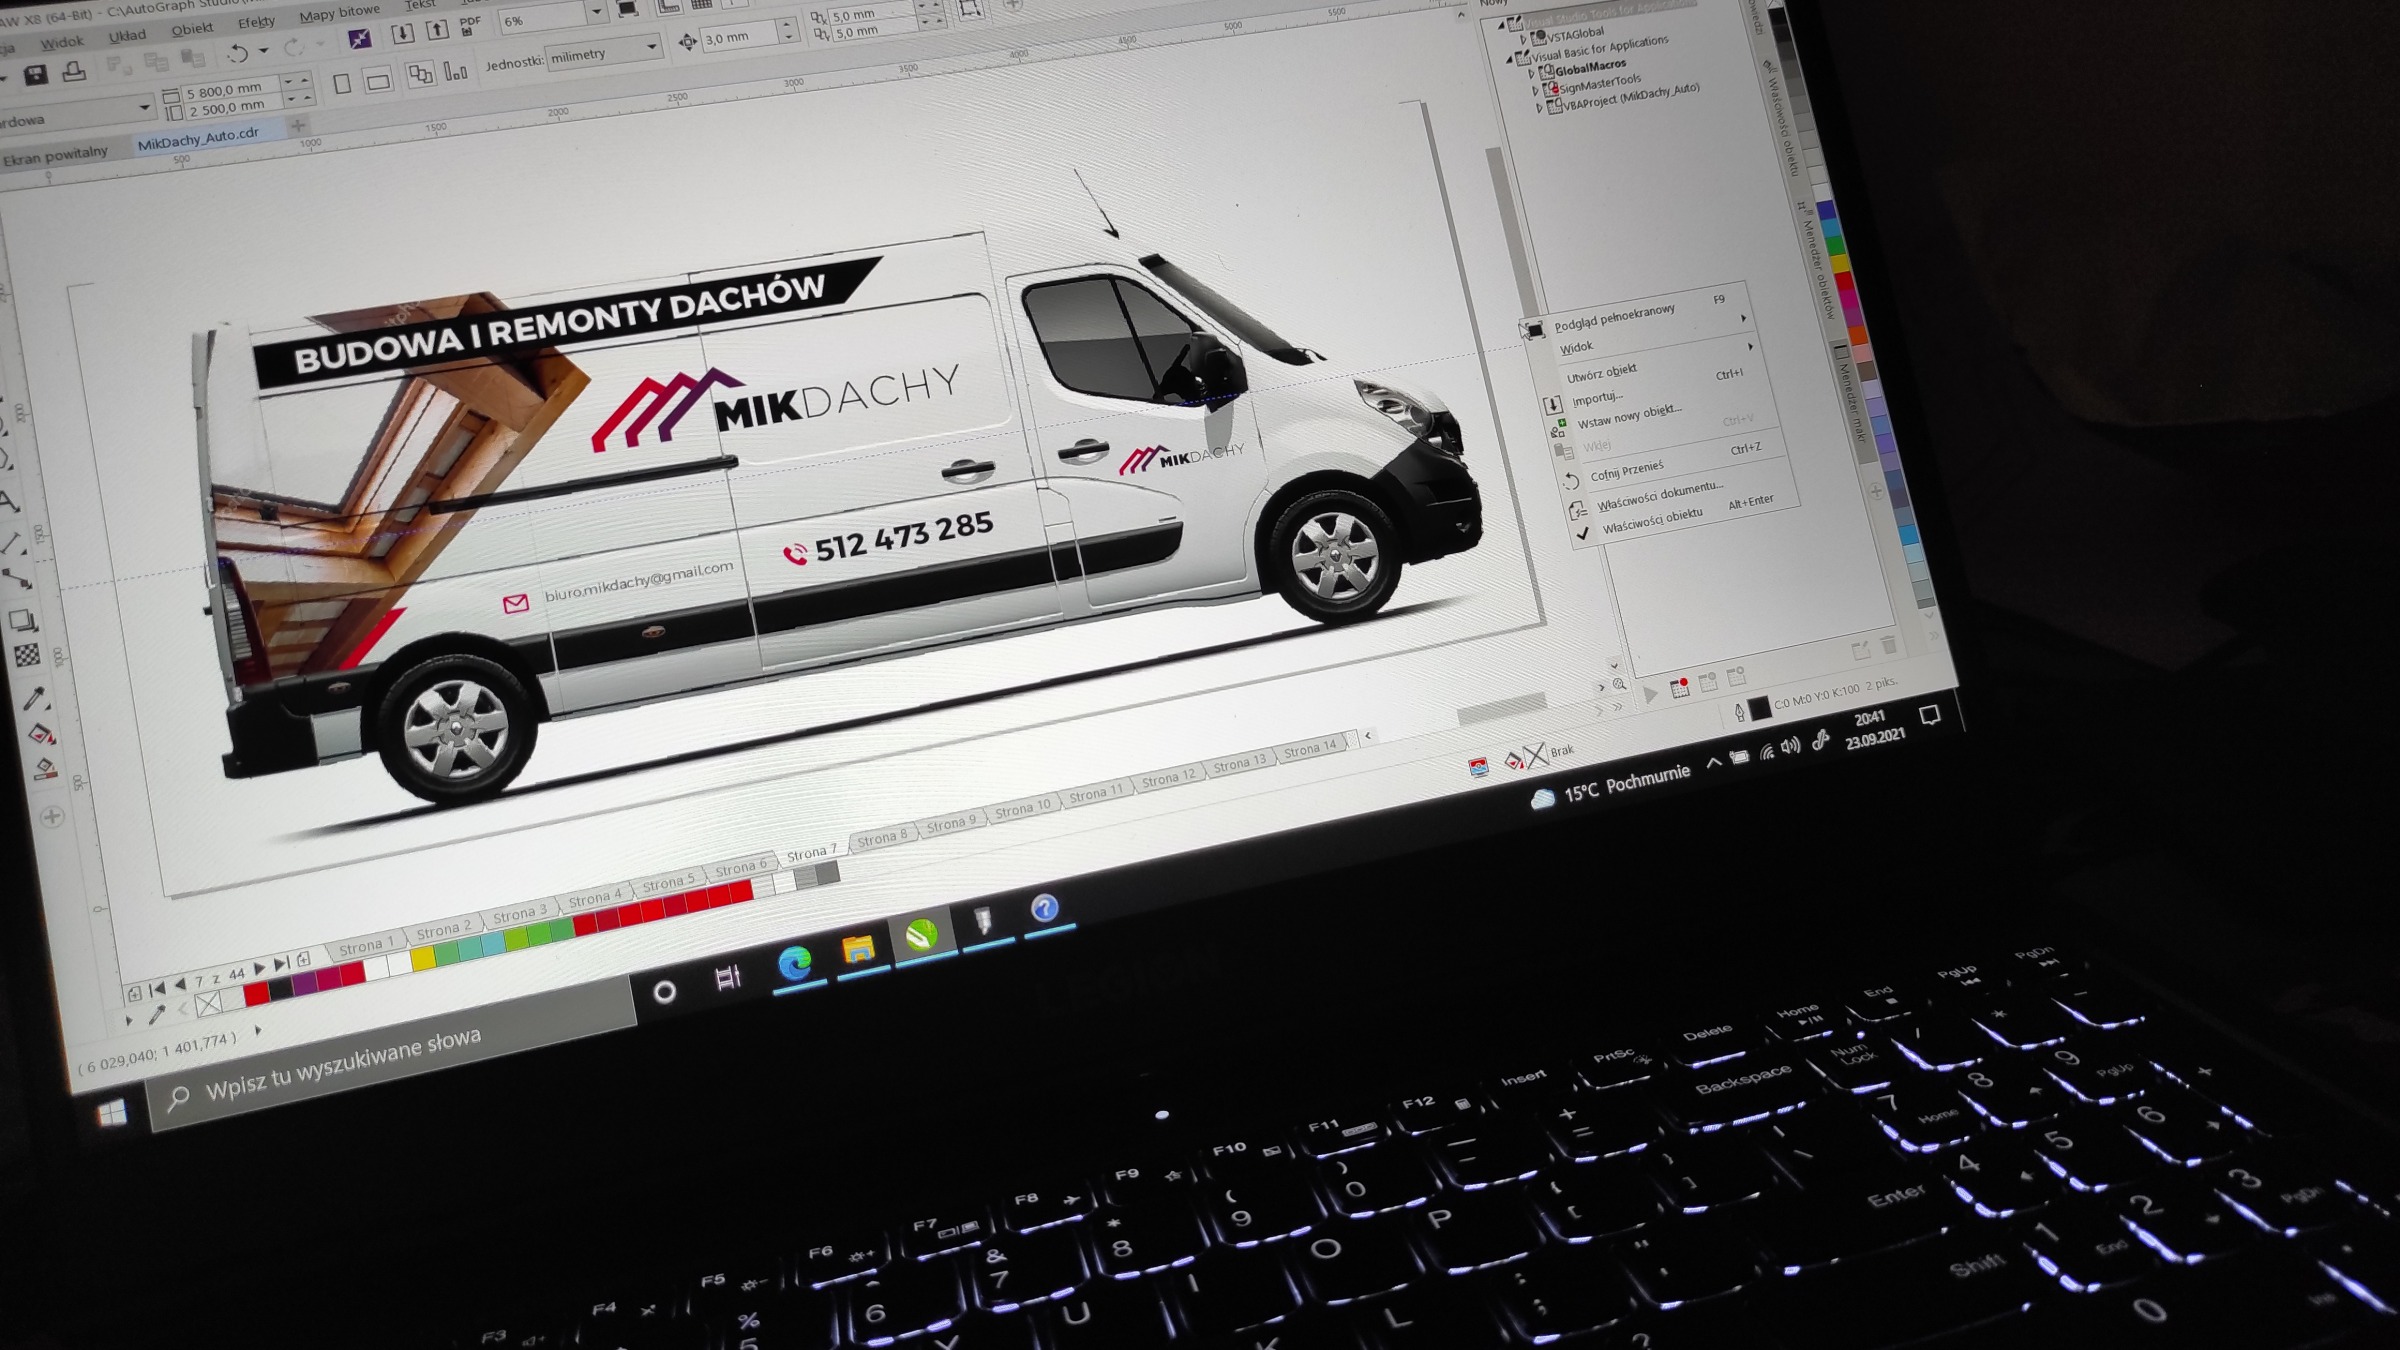Select the Interactive Fill tool
Screen dimensions: 2400x1350
(x=41, y=735)
